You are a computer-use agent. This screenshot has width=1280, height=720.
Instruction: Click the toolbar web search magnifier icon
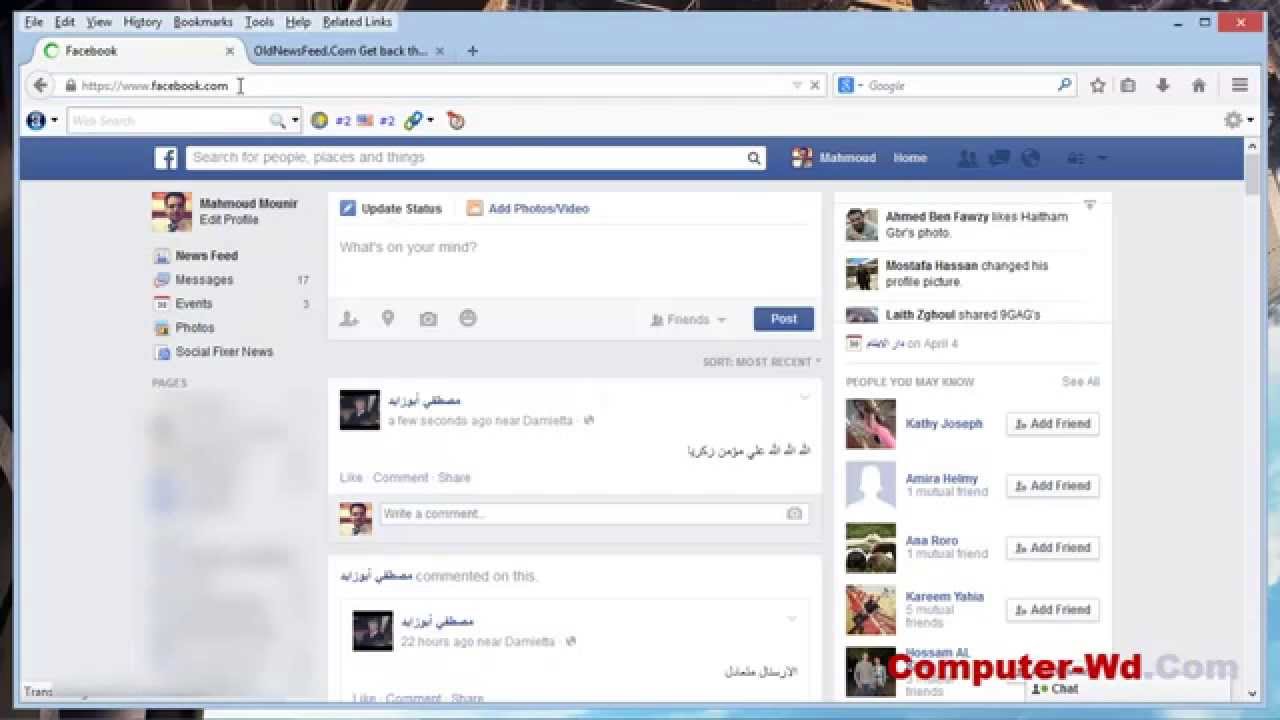pos(277,121)
